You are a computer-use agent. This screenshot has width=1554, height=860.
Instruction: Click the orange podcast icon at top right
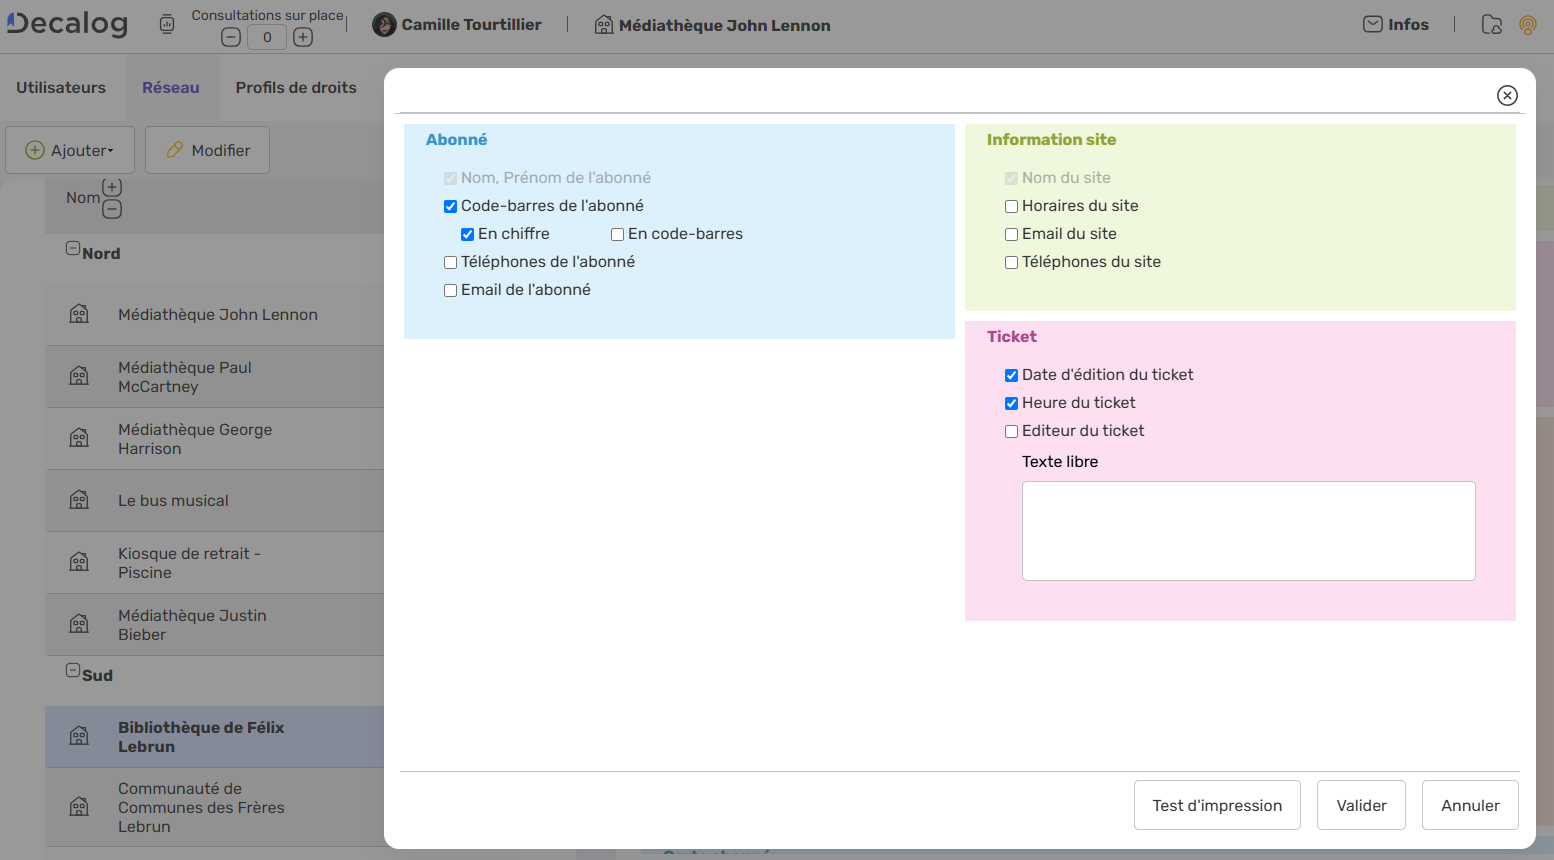coord(1527,25)
